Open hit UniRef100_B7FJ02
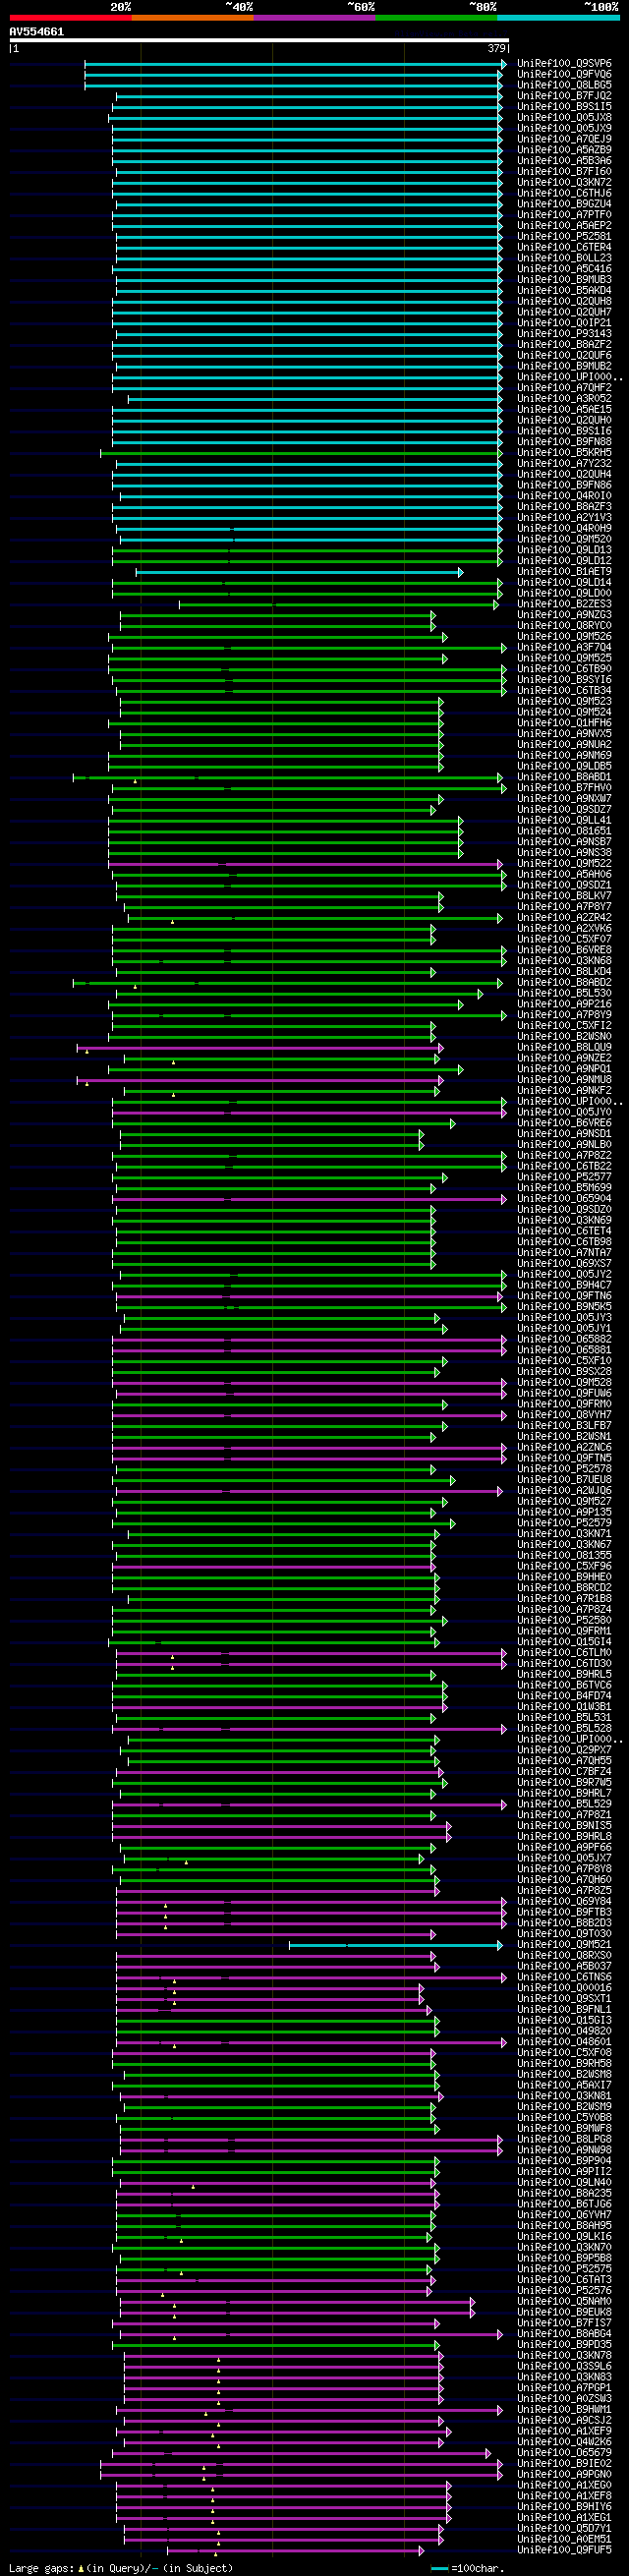The image size is (629, 2576). [x=564, y=97]
